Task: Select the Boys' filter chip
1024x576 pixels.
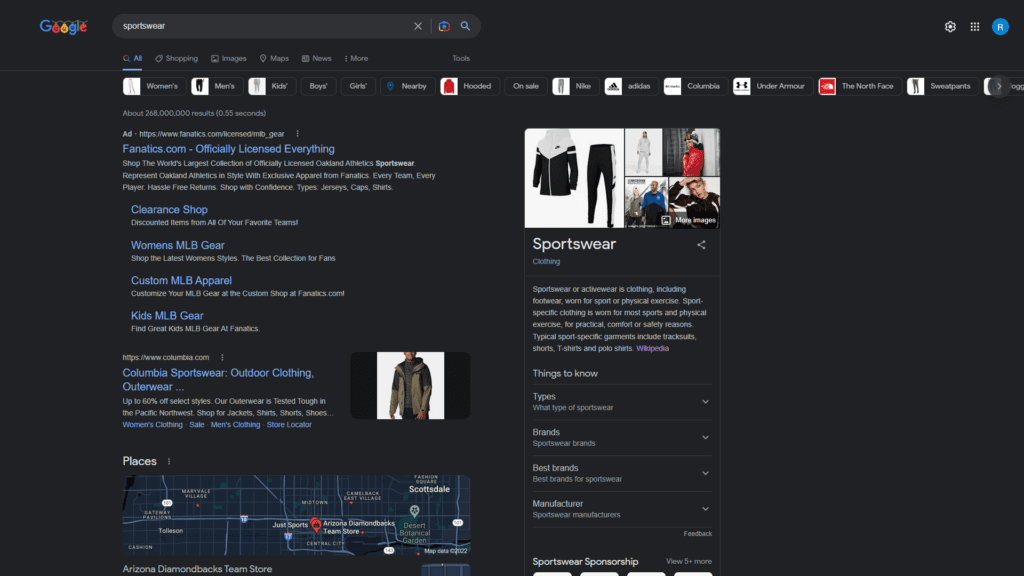Action: tap(318, 86)
